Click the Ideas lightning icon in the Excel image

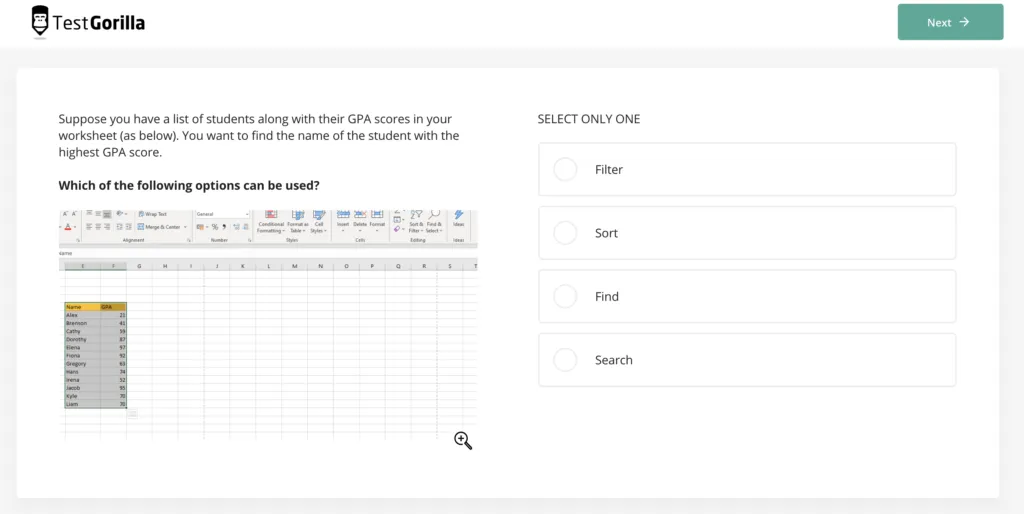[x=458, y=215]
